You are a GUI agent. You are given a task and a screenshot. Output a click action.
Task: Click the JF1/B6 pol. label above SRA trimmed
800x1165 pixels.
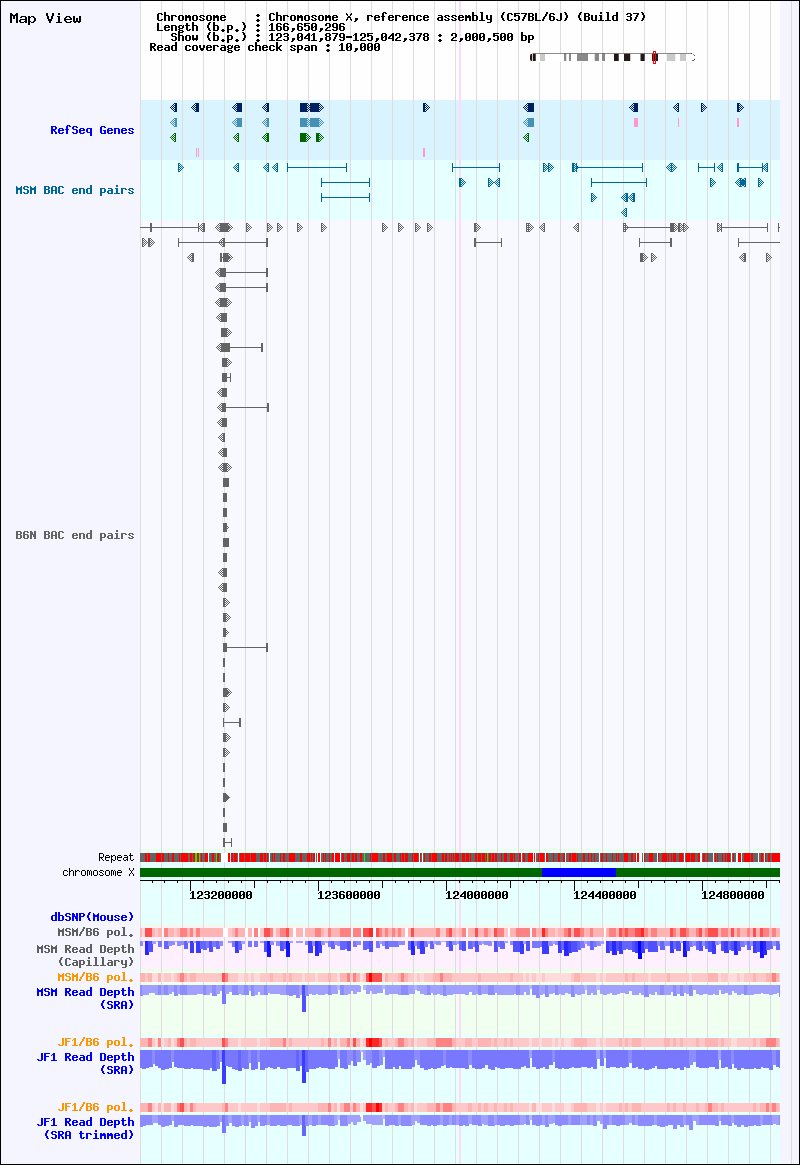click(x=96, y=1107)
